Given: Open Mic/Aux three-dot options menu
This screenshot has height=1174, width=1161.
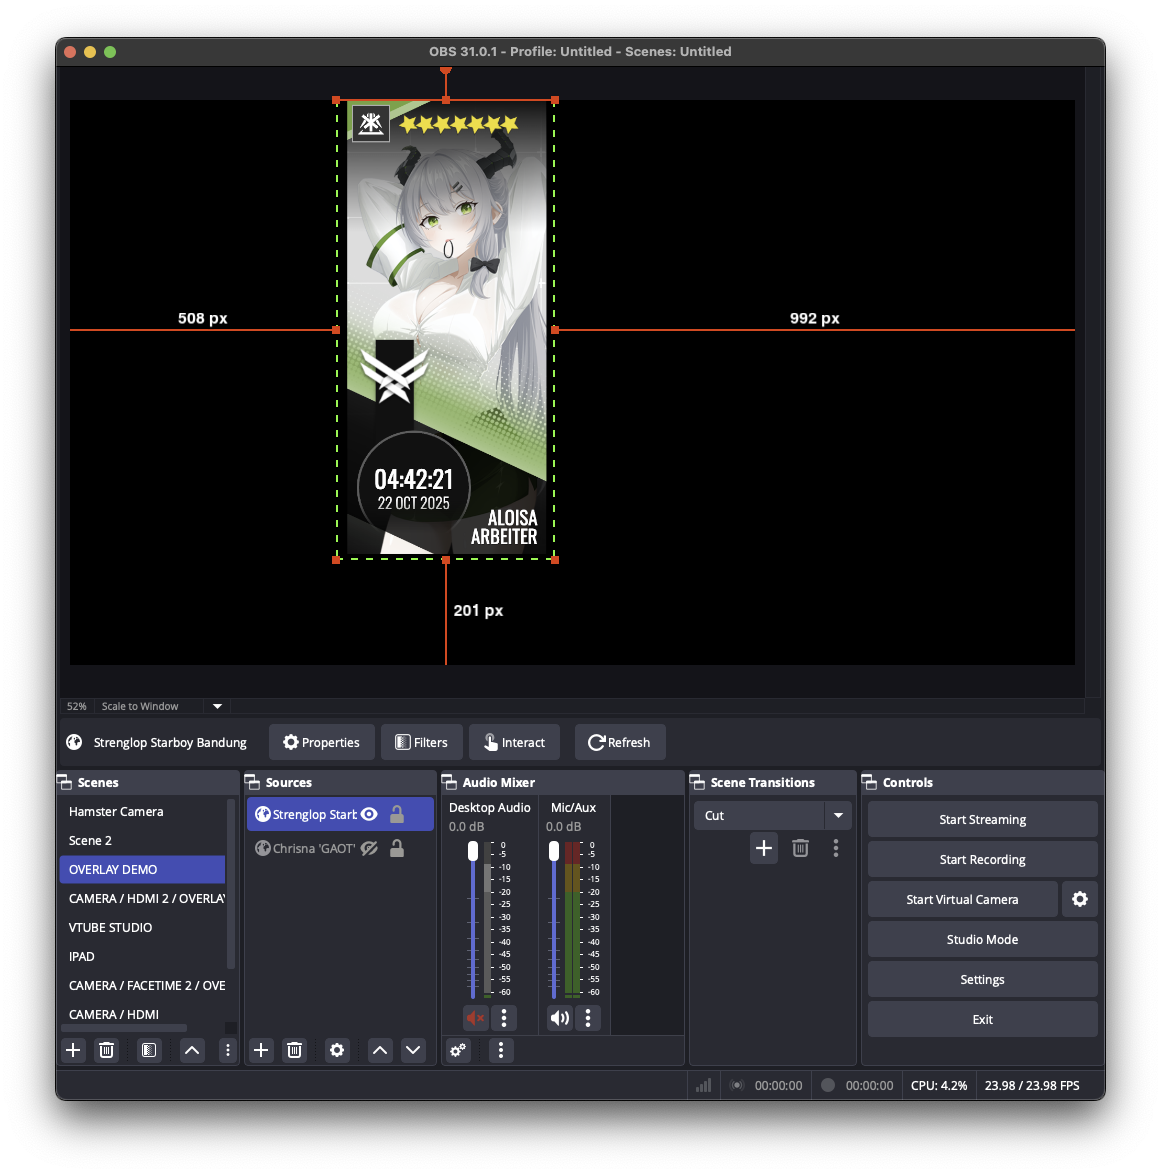Looking at the screenshot, I should point(588,1018).
